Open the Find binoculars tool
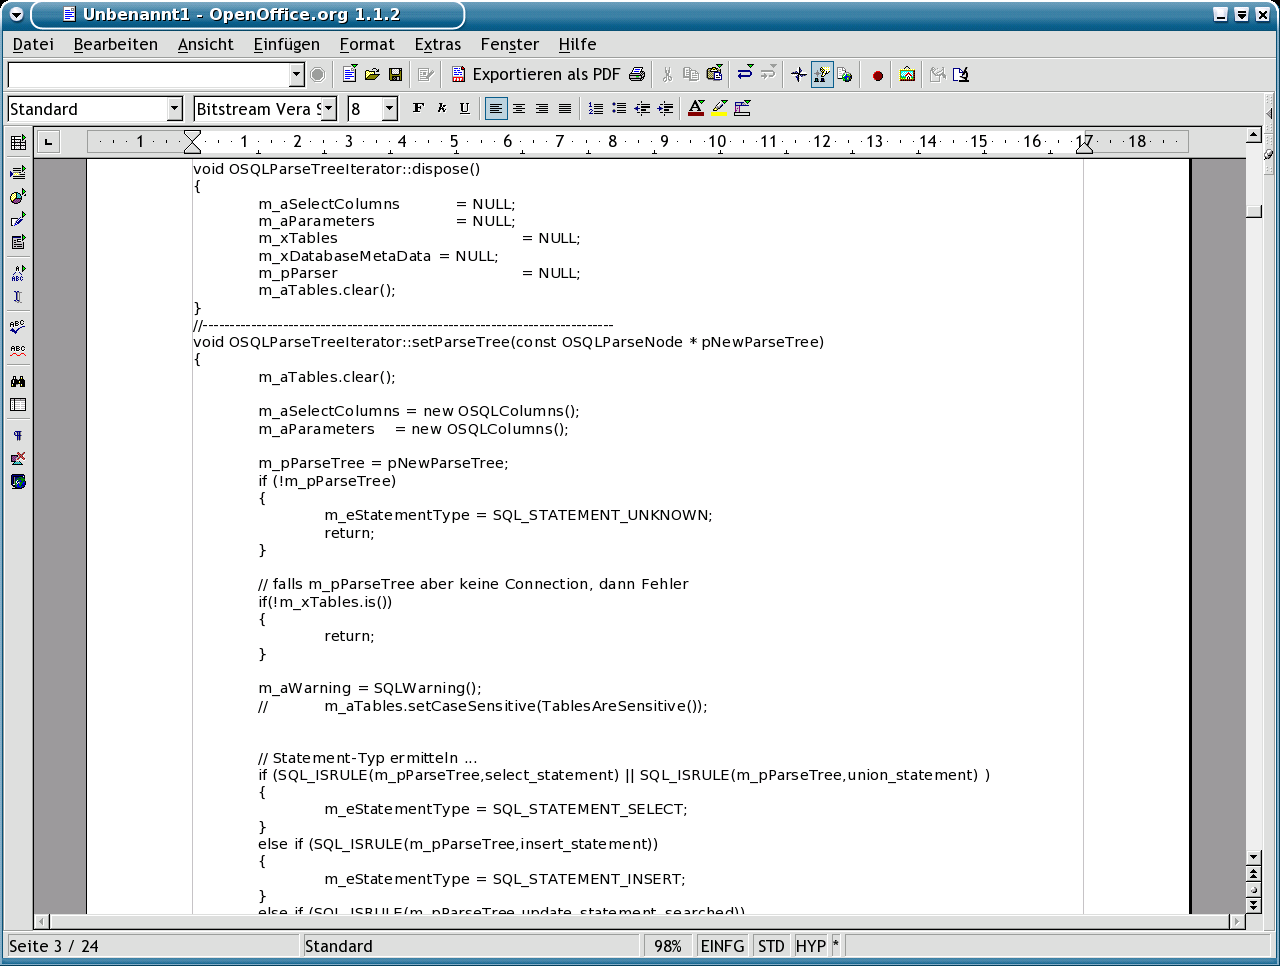This screenshot has width=1280, height=966. click(x=18, y=381)
